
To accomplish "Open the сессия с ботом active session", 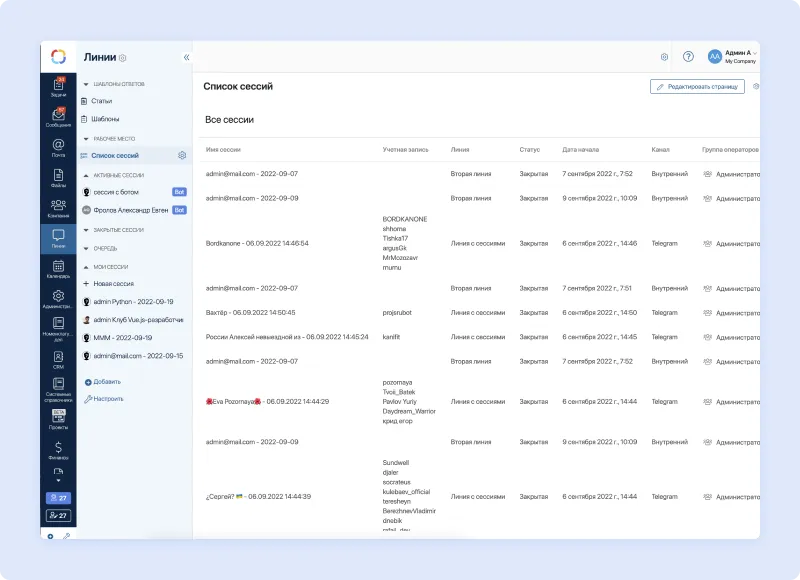I will 116,191.
